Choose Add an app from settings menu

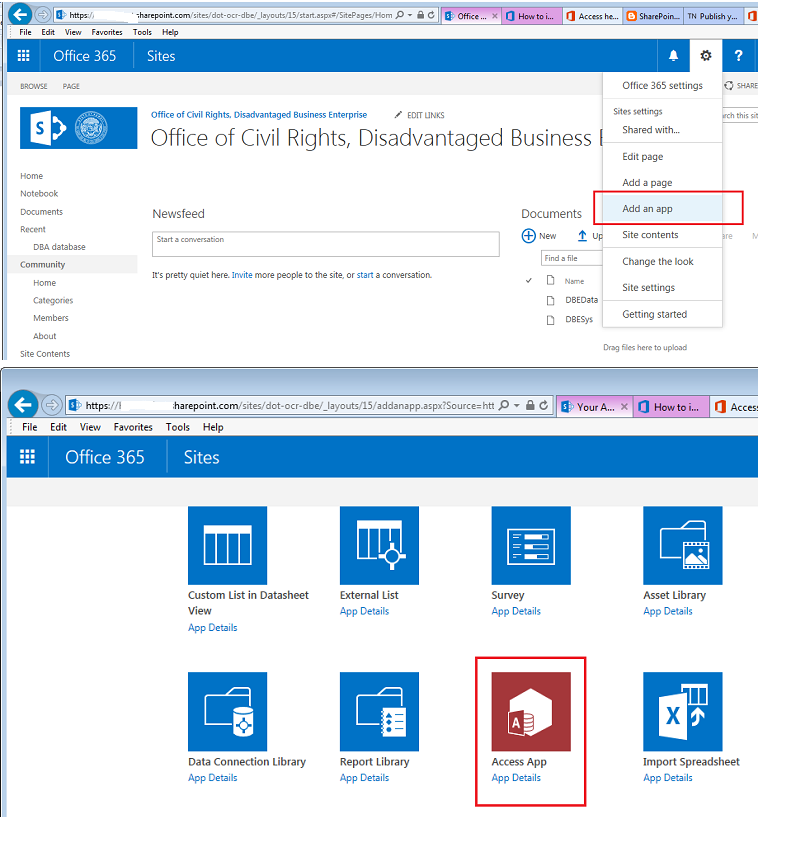point(662,208)
